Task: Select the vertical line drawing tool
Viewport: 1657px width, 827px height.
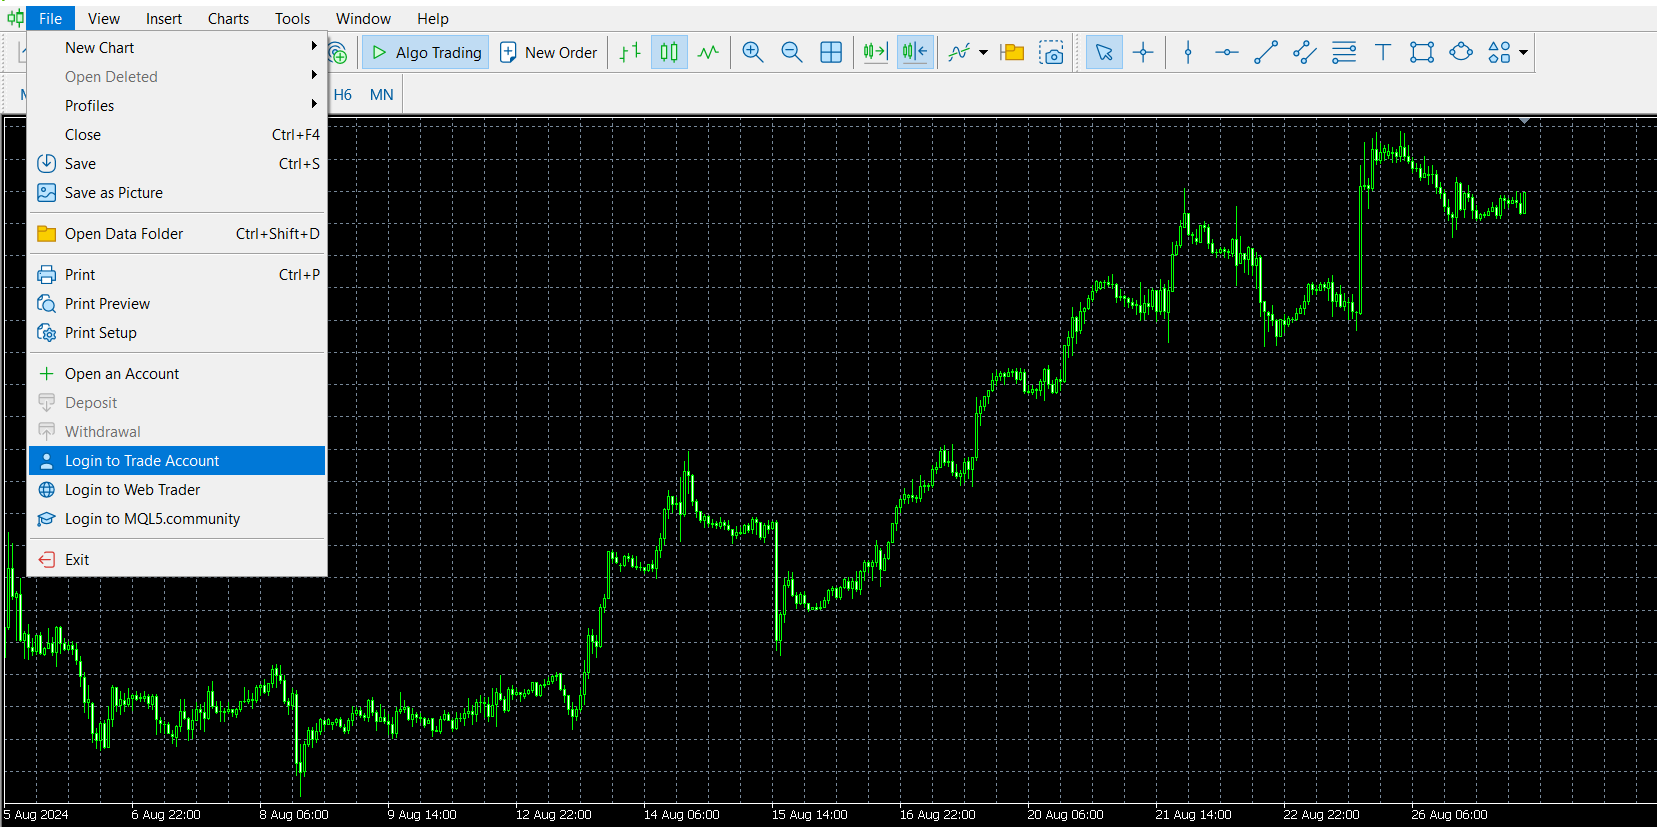Action: click(1188, 53)
